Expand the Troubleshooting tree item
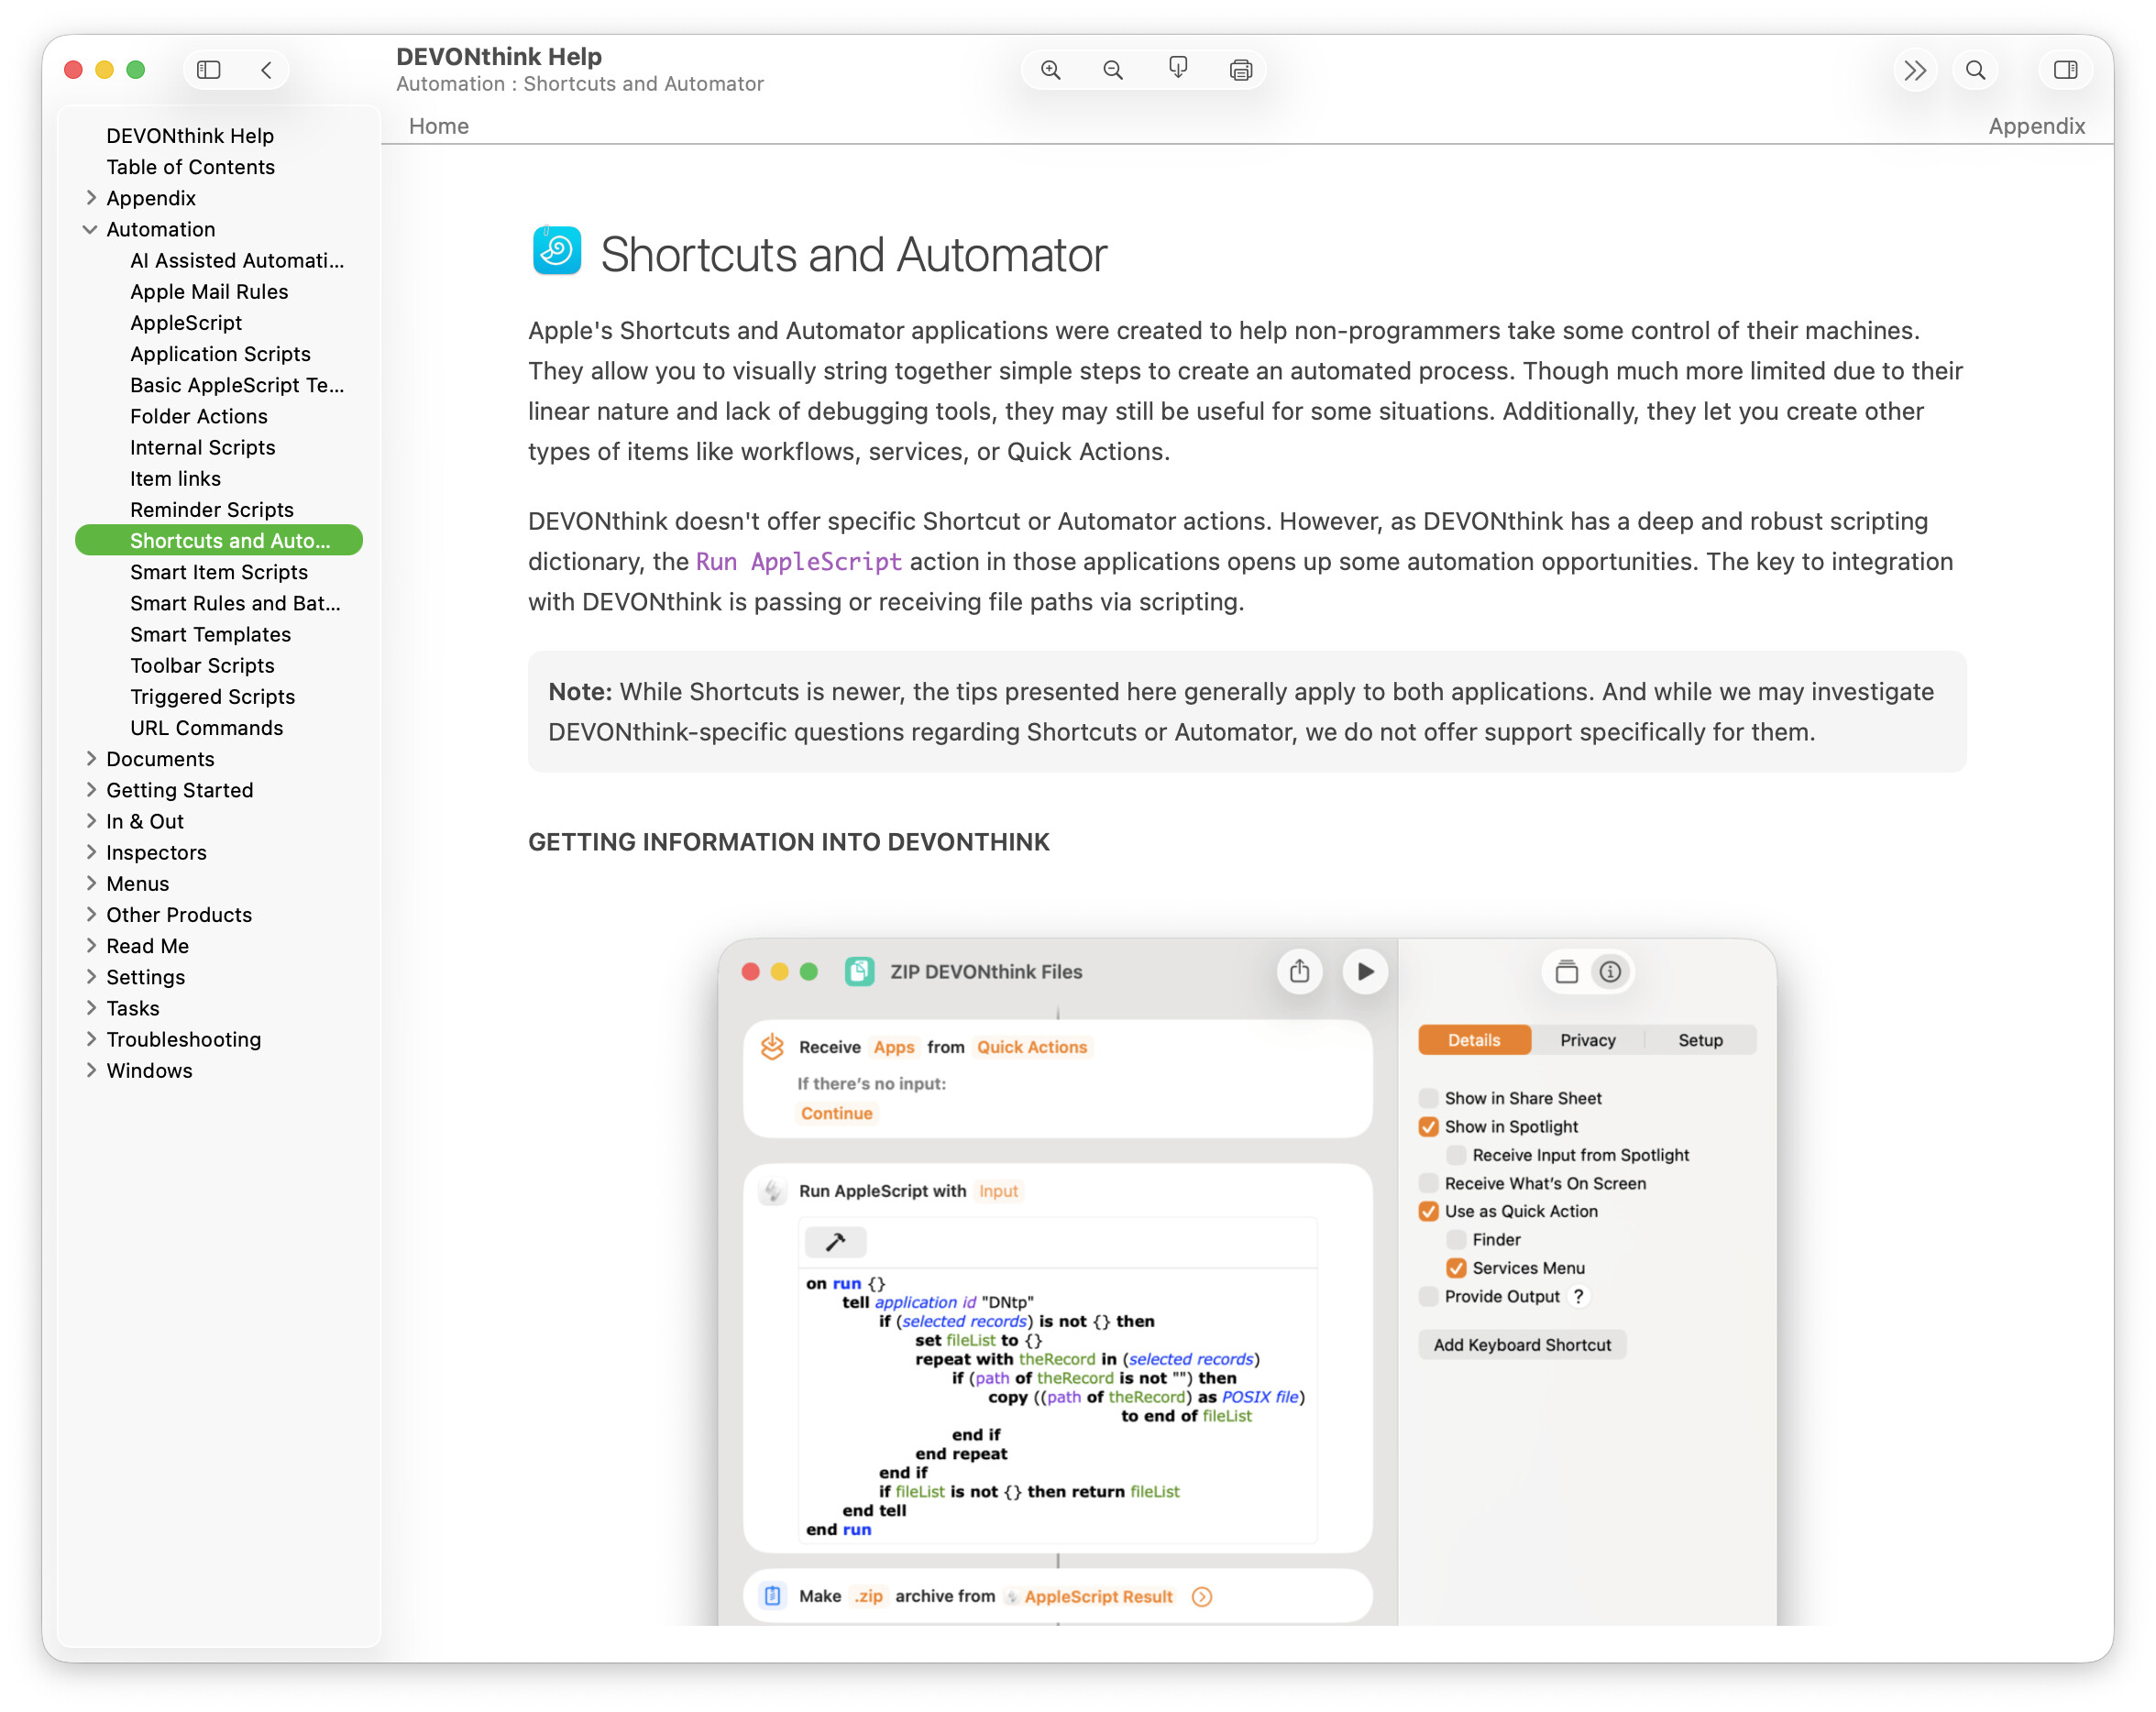Viewport: 2156px width, 1712px height. point(91,1039)
